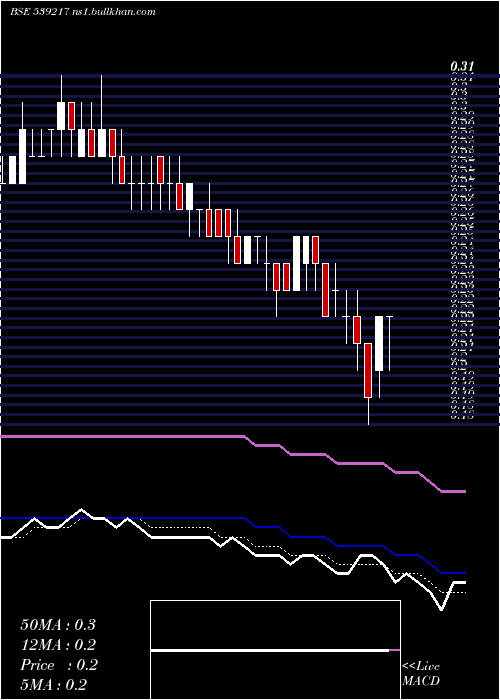Click the 50MA : 0.3 reading
Screen dimensions: 500x700
58,625
